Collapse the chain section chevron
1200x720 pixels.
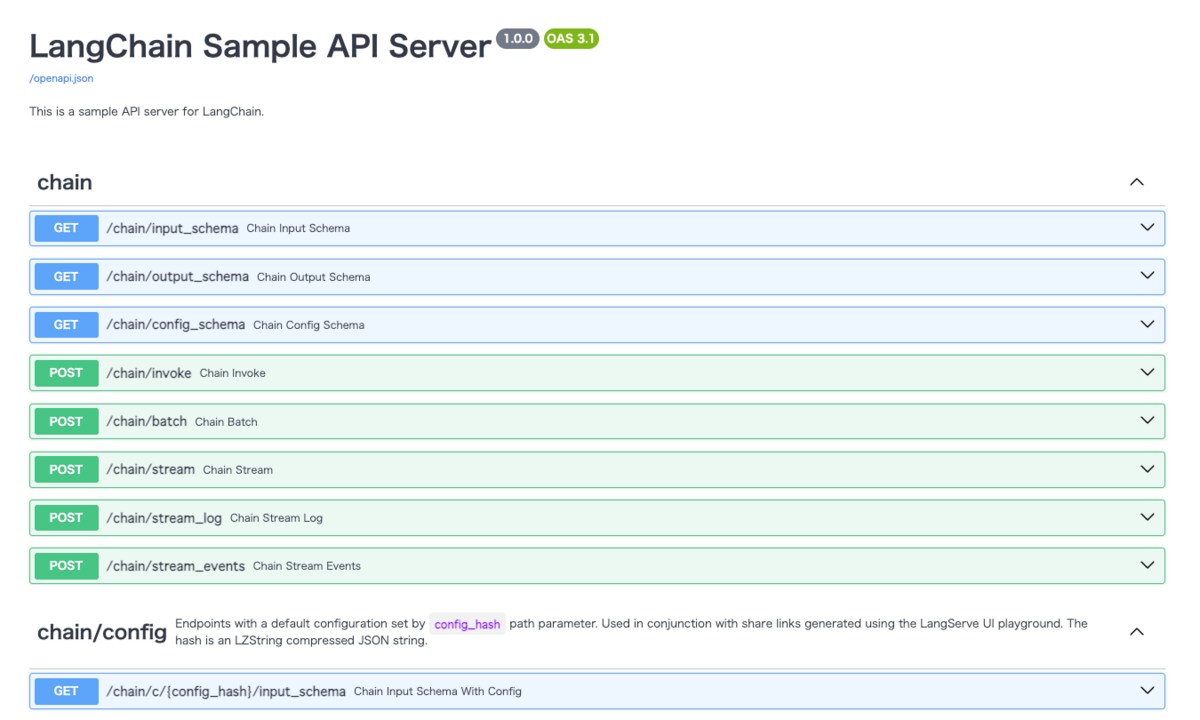1136,182
